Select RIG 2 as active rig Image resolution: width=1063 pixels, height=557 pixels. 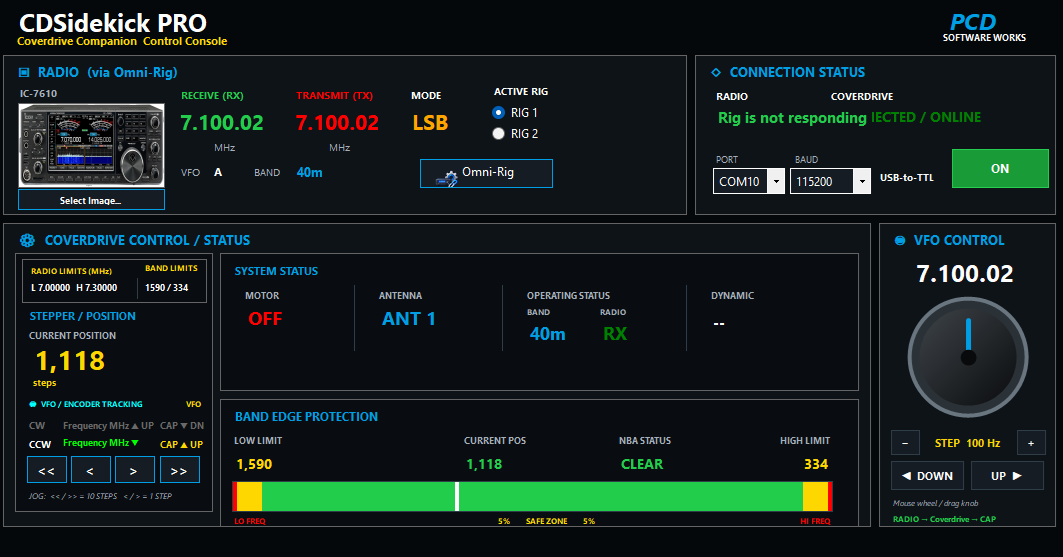(x=498, y=133)
